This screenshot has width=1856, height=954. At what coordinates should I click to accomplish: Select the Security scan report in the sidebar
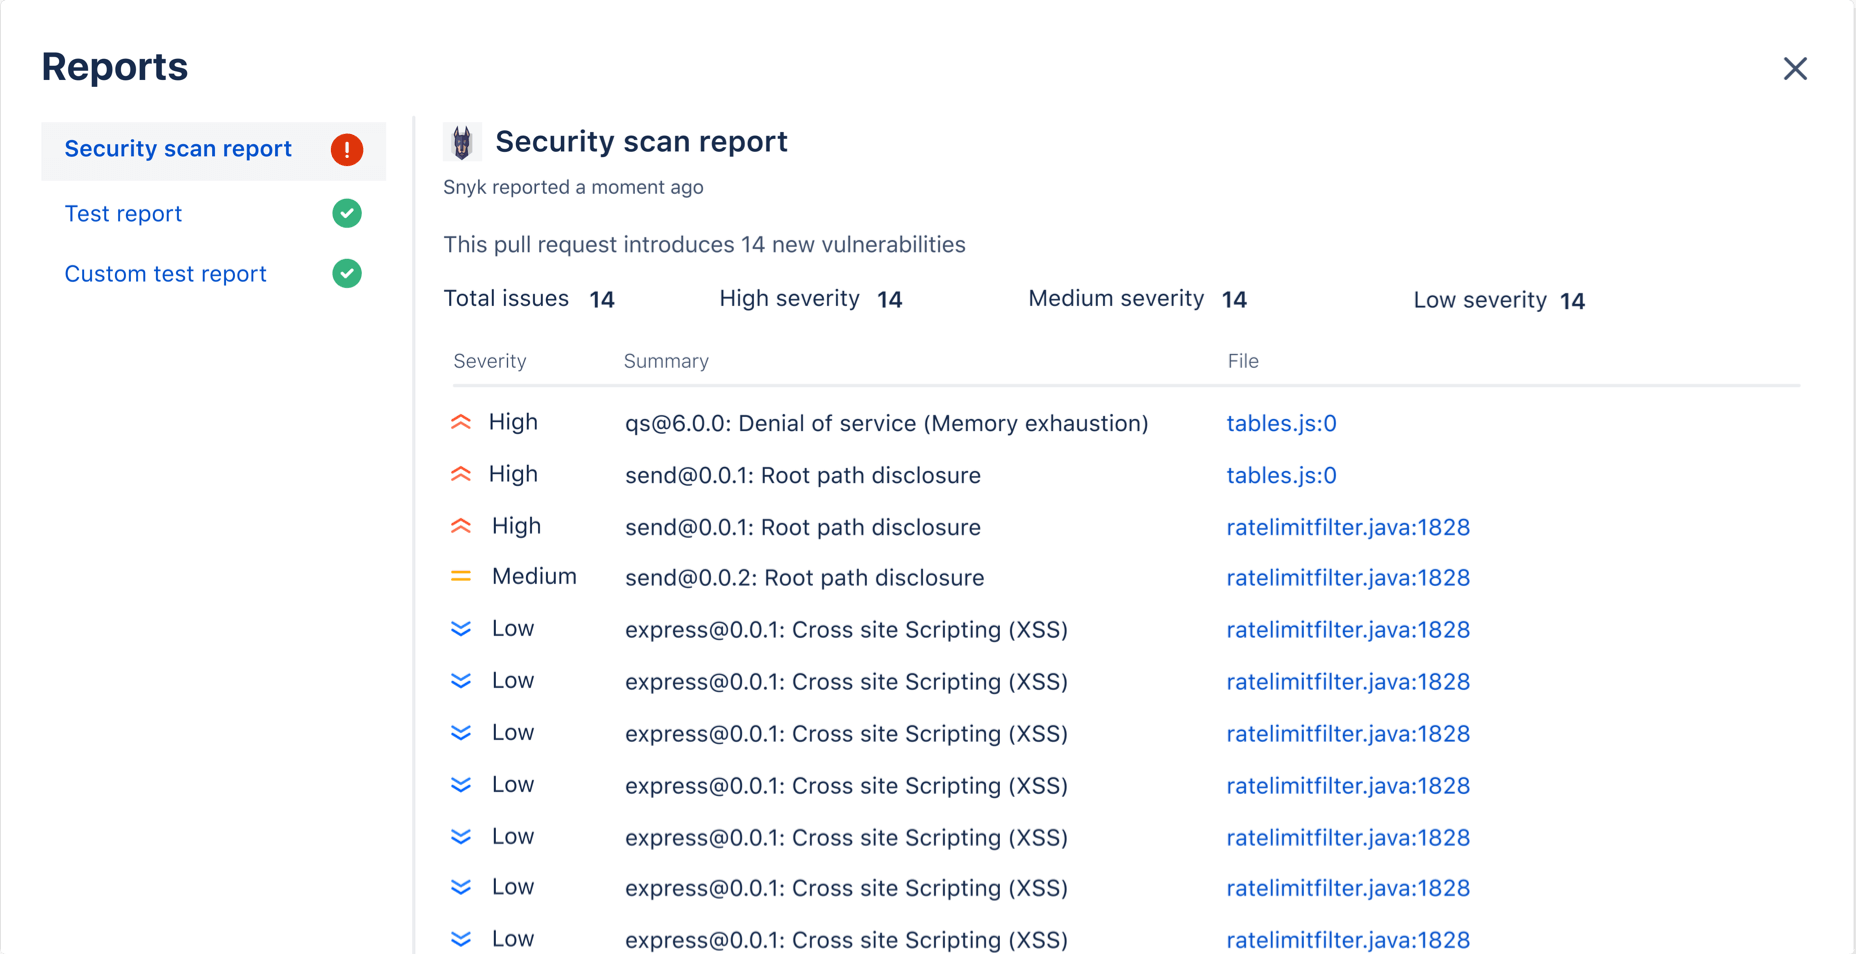pos(177,149)
